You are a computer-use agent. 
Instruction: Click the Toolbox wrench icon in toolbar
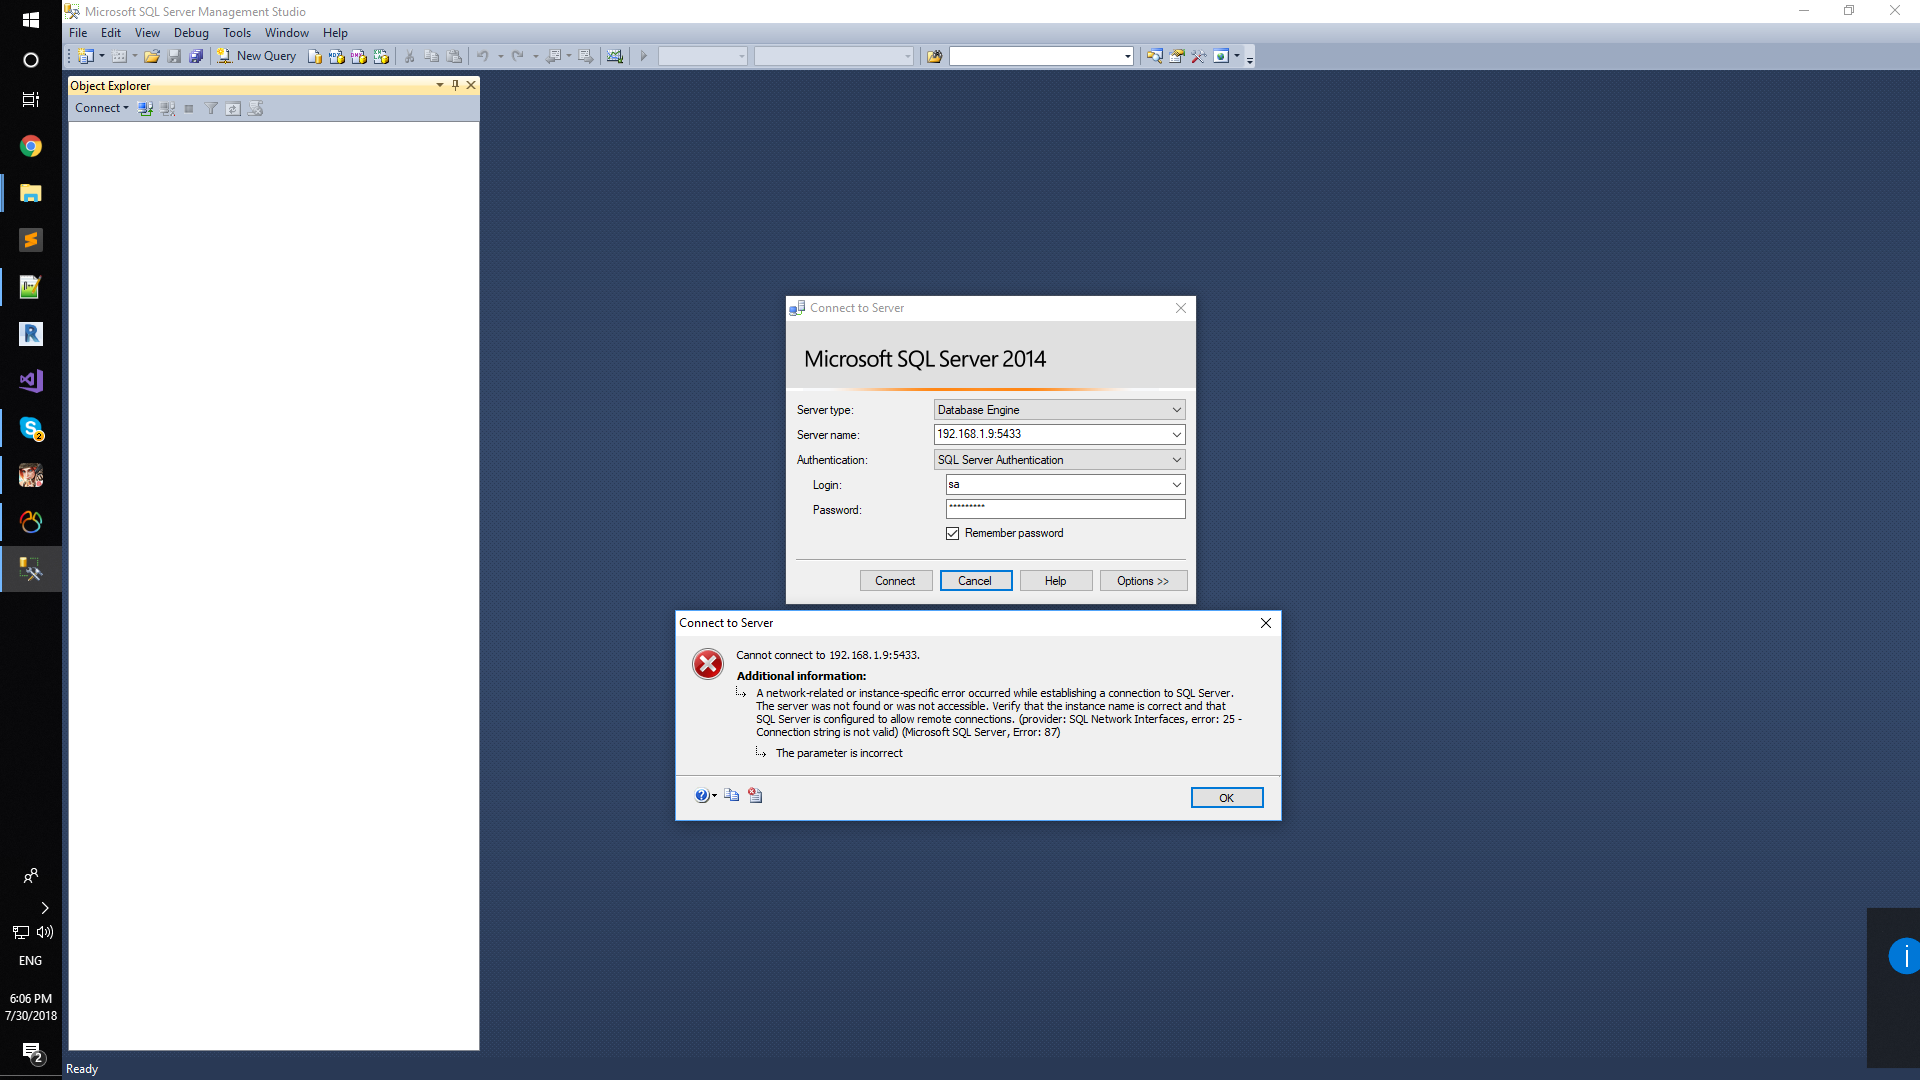click(1198, 56)
